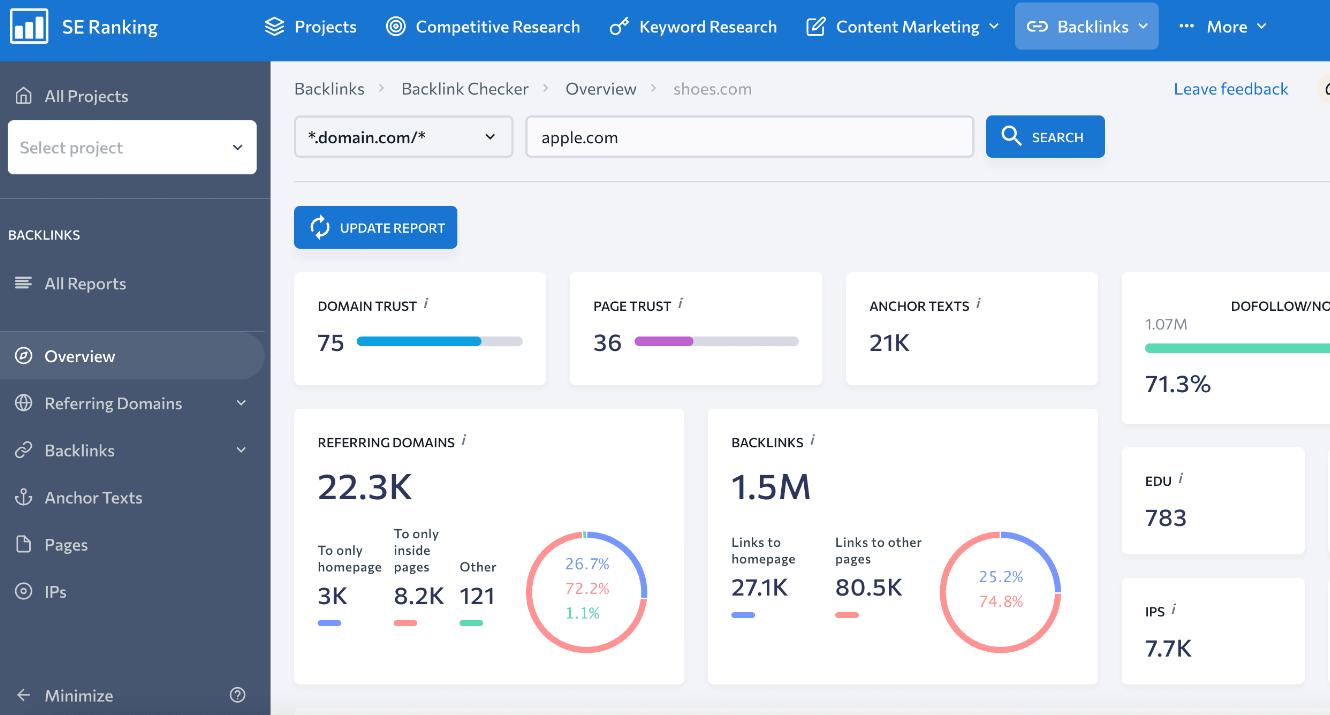The width and height of the screenshot is (1330, 715).
Task: Select Anchor Texts in the sidebar
Action: 91,497
